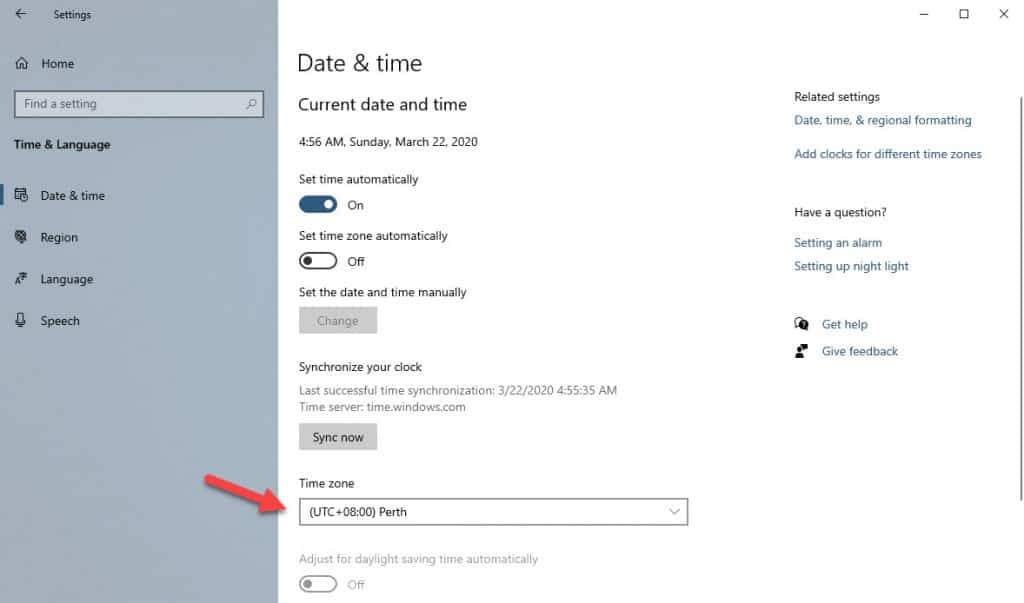Image resolution: width=1024 pixels, height=603 pixels.
Task: Click the Setting an alarm link
Action: pyautogui.click(x=838, y=242)
